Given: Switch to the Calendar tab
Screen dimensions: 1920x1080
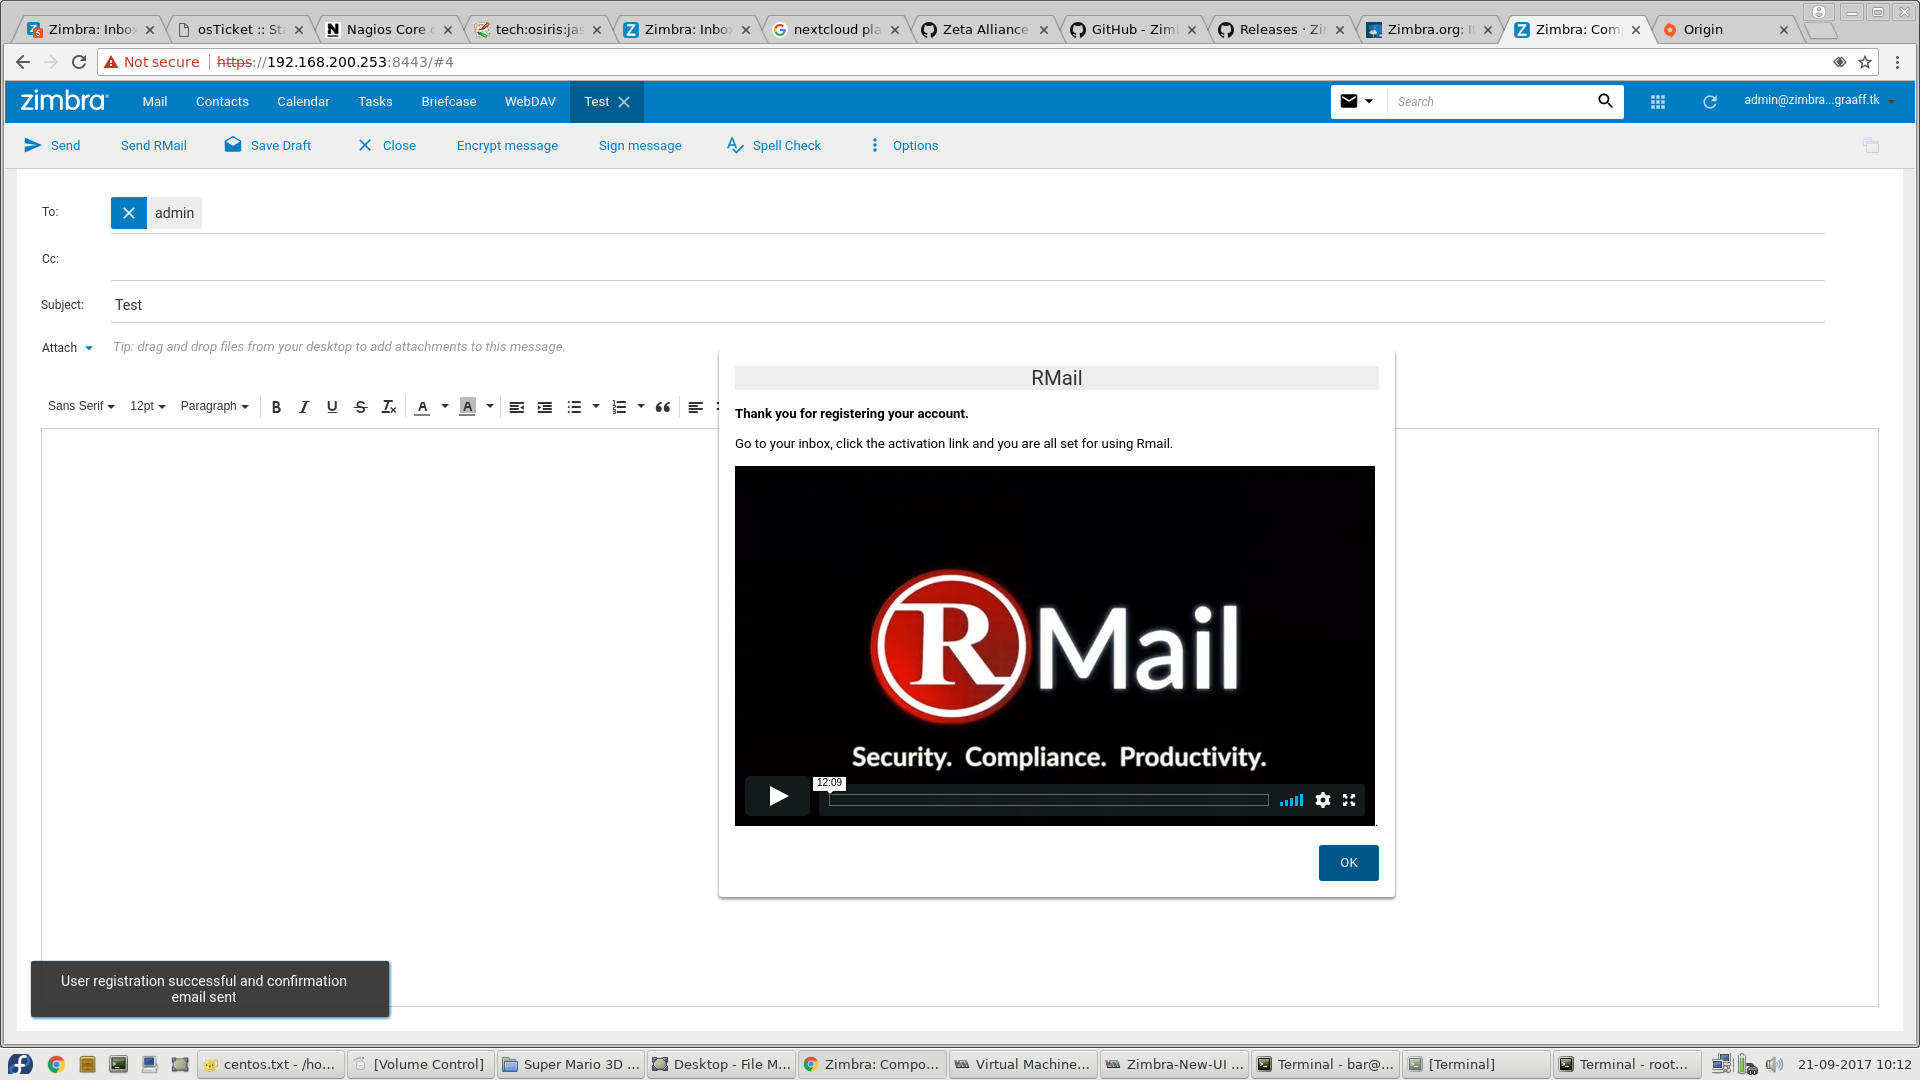Looking at the screenshot, I should click(x=303, y=102).
